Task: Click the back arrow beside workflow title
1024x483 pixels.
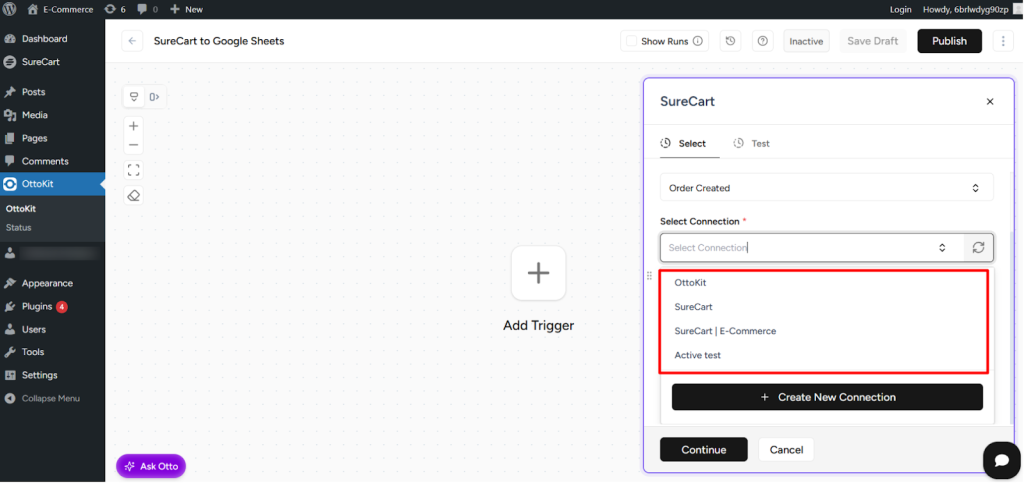Action: 132,41
